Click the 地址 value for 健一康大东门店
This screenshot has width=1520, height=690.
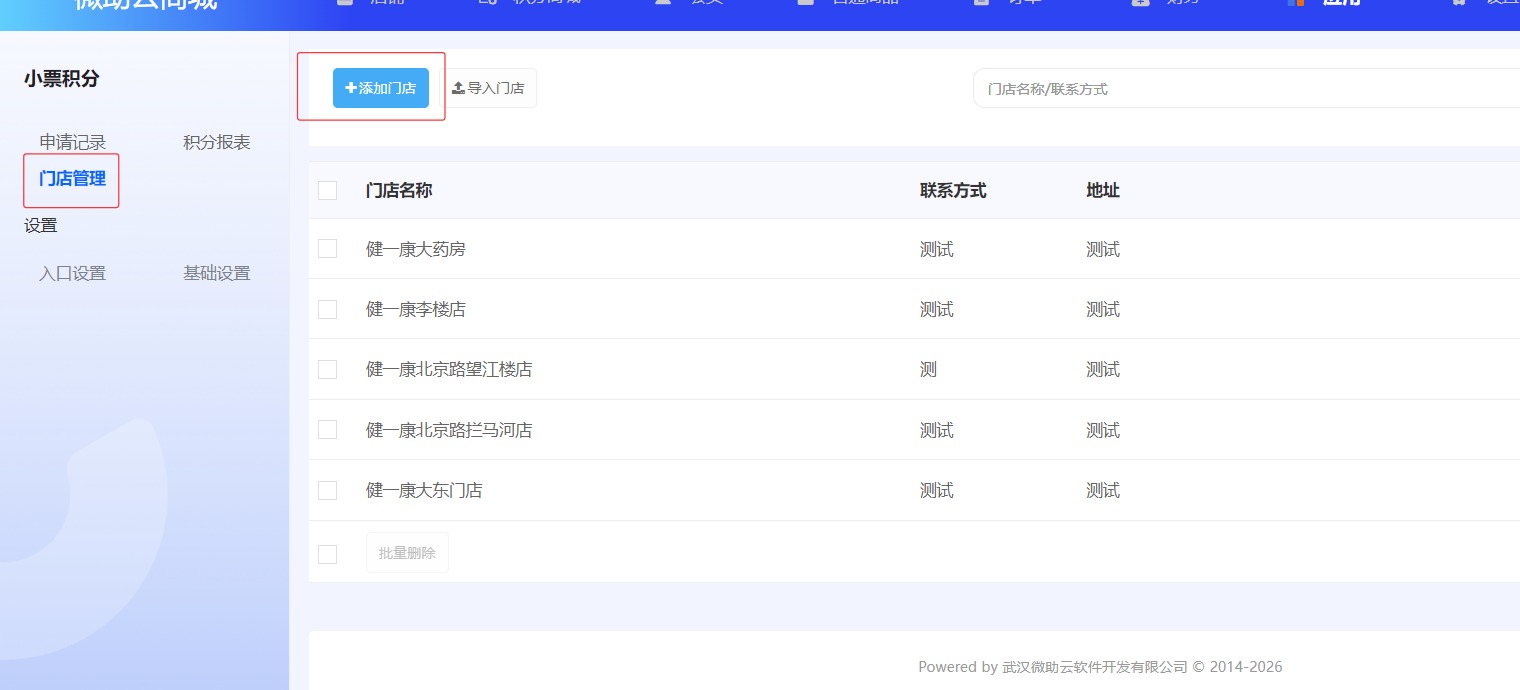tap(1103, 490)
